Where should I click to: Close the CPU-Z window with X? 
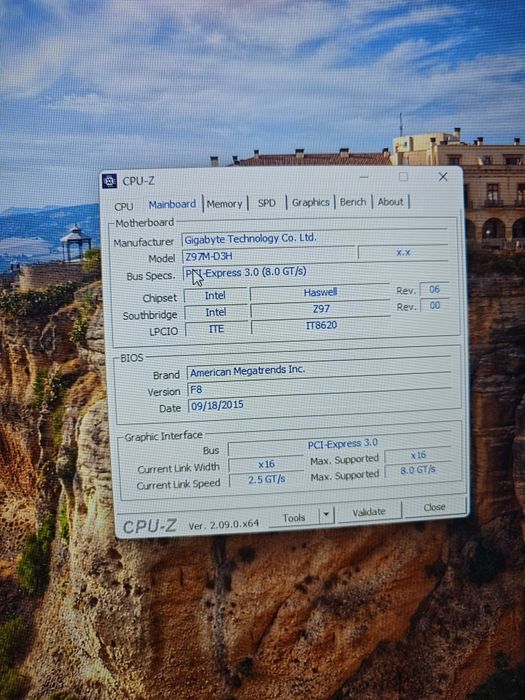[x=442, y=177]
